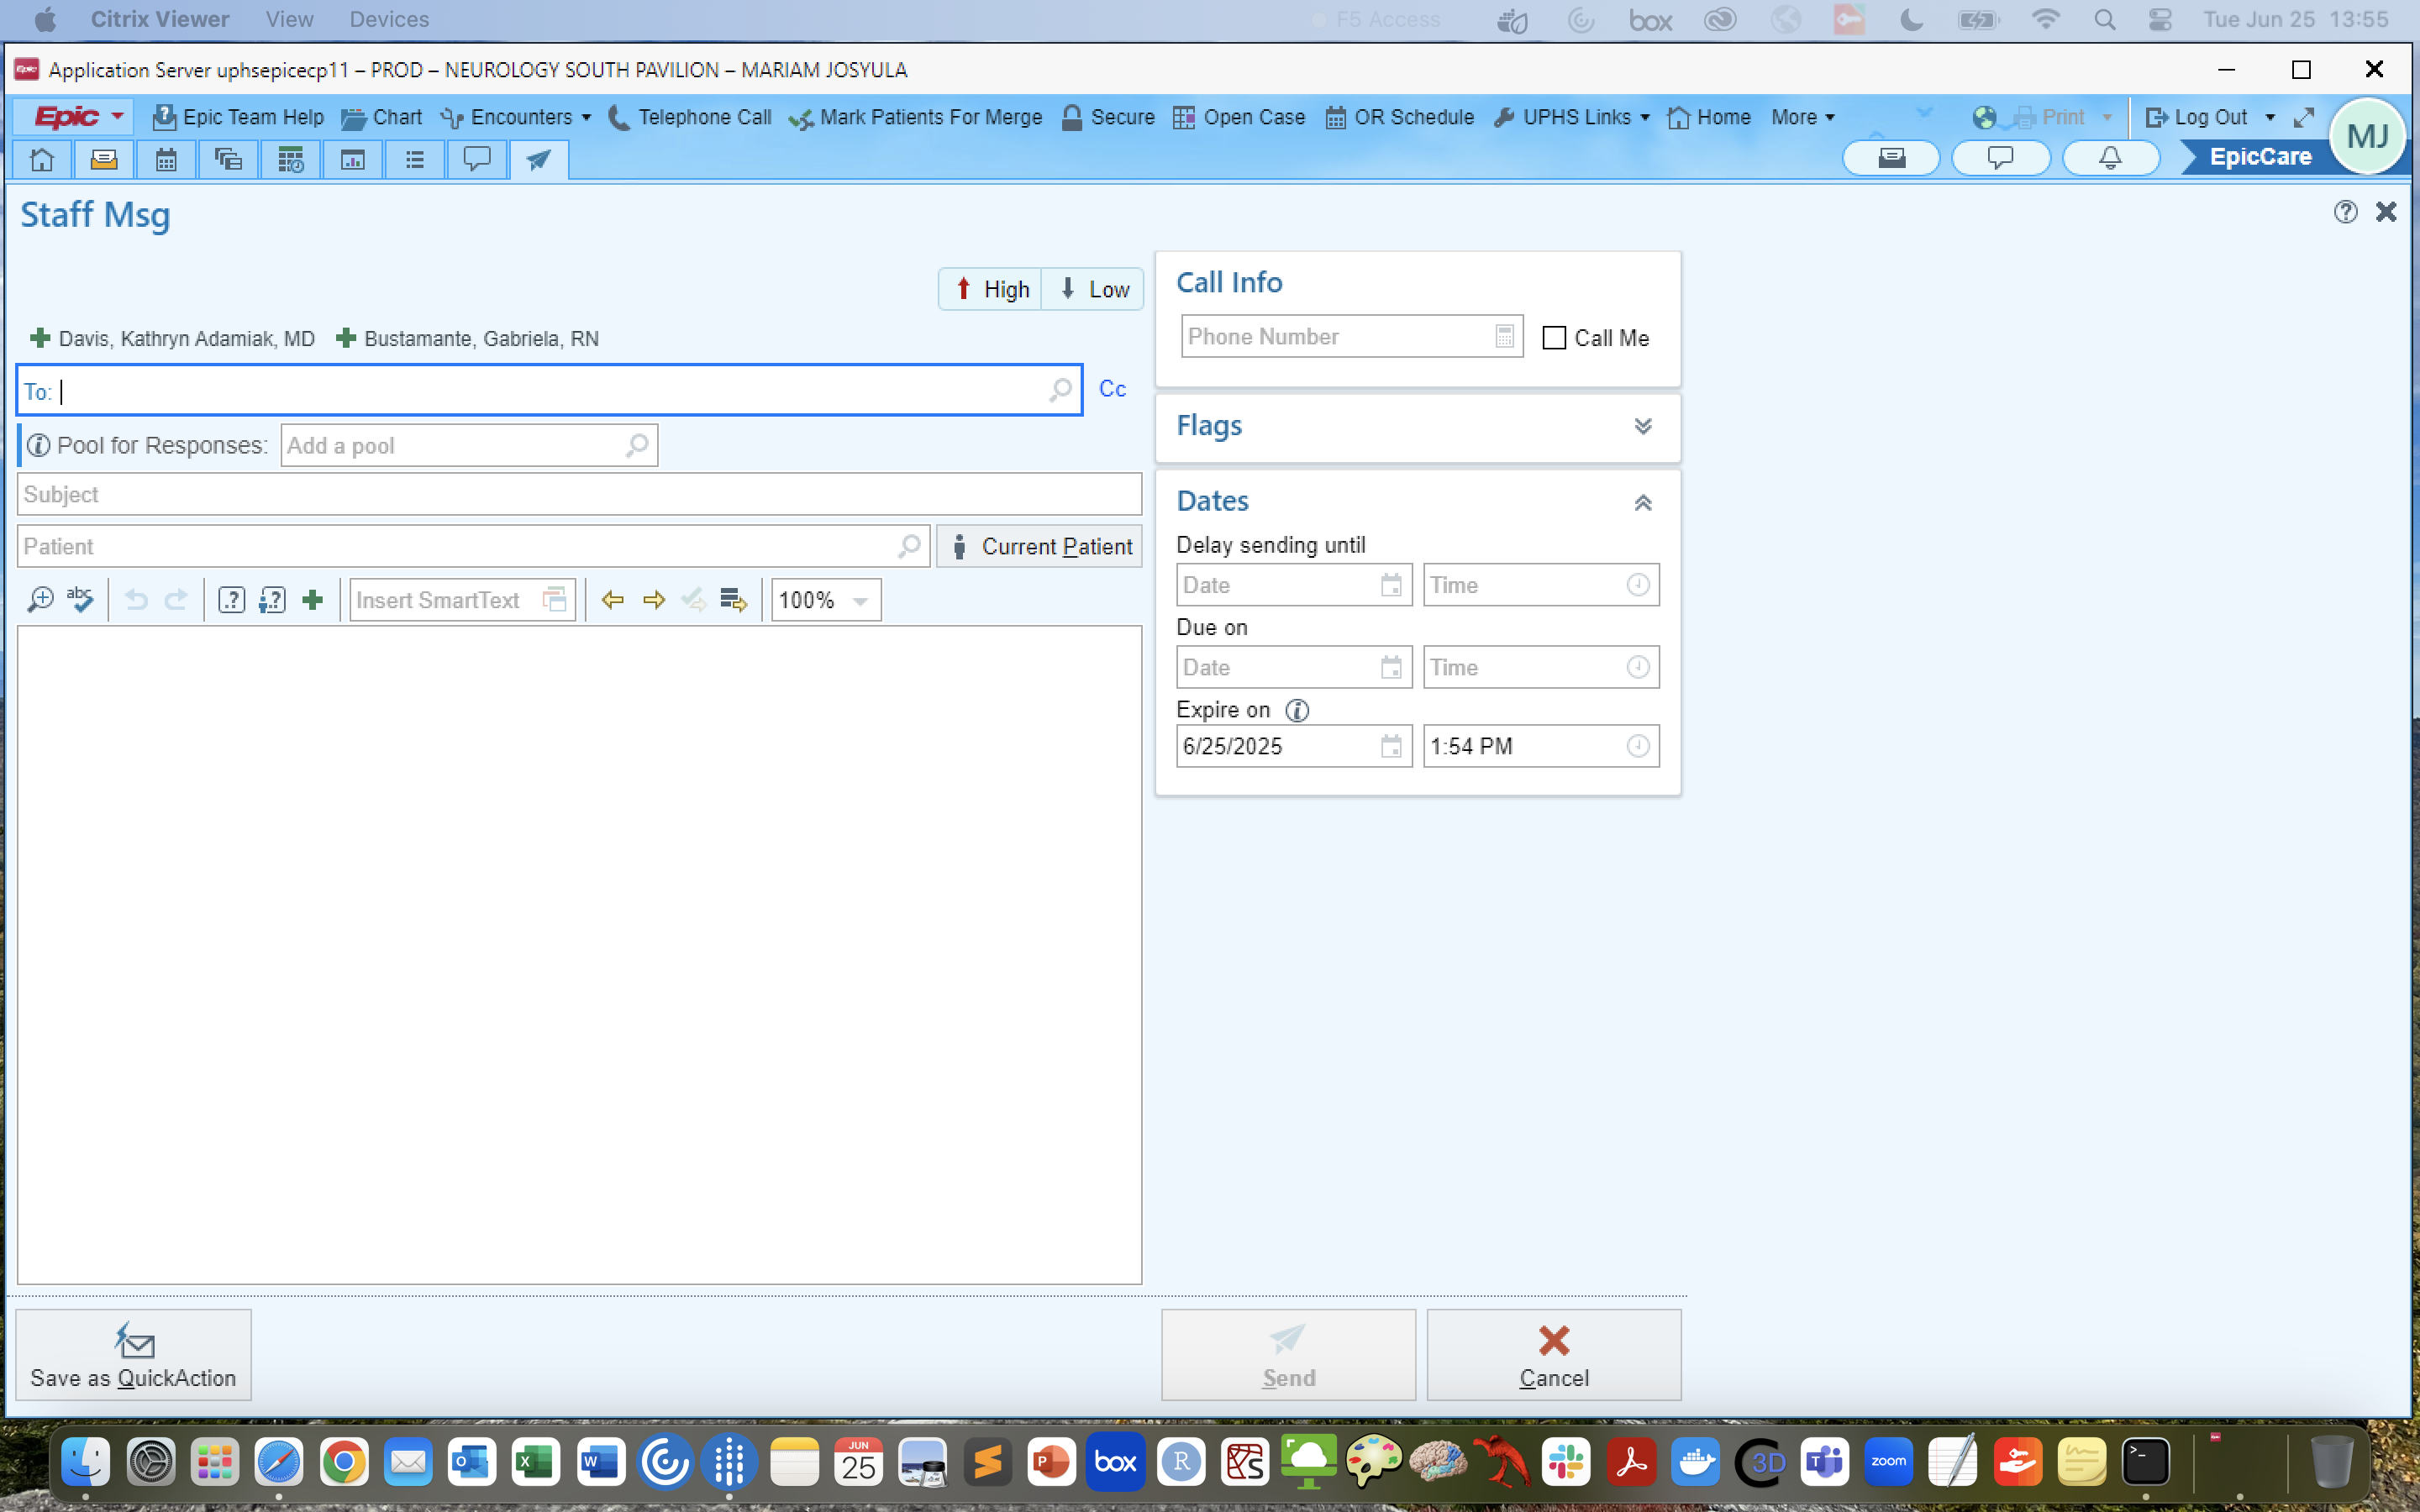Open the In Basket tray tab icon
This screenshot has height=1512, width=2420.
coord(104,160)
